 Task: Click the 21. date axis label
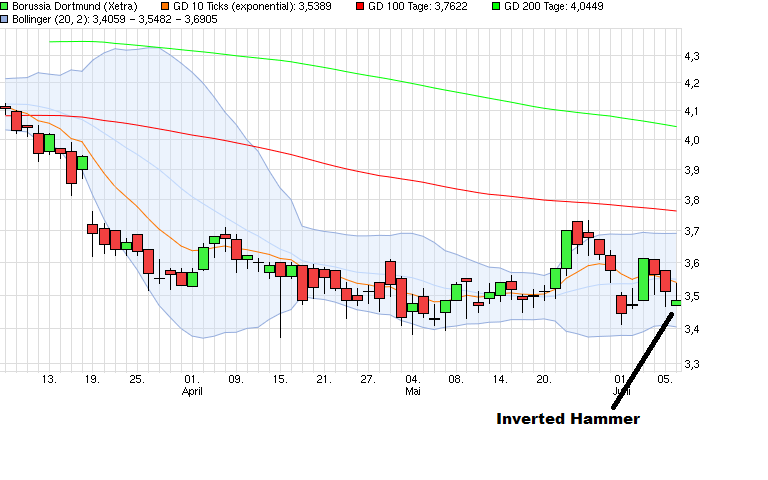[324, 380]
